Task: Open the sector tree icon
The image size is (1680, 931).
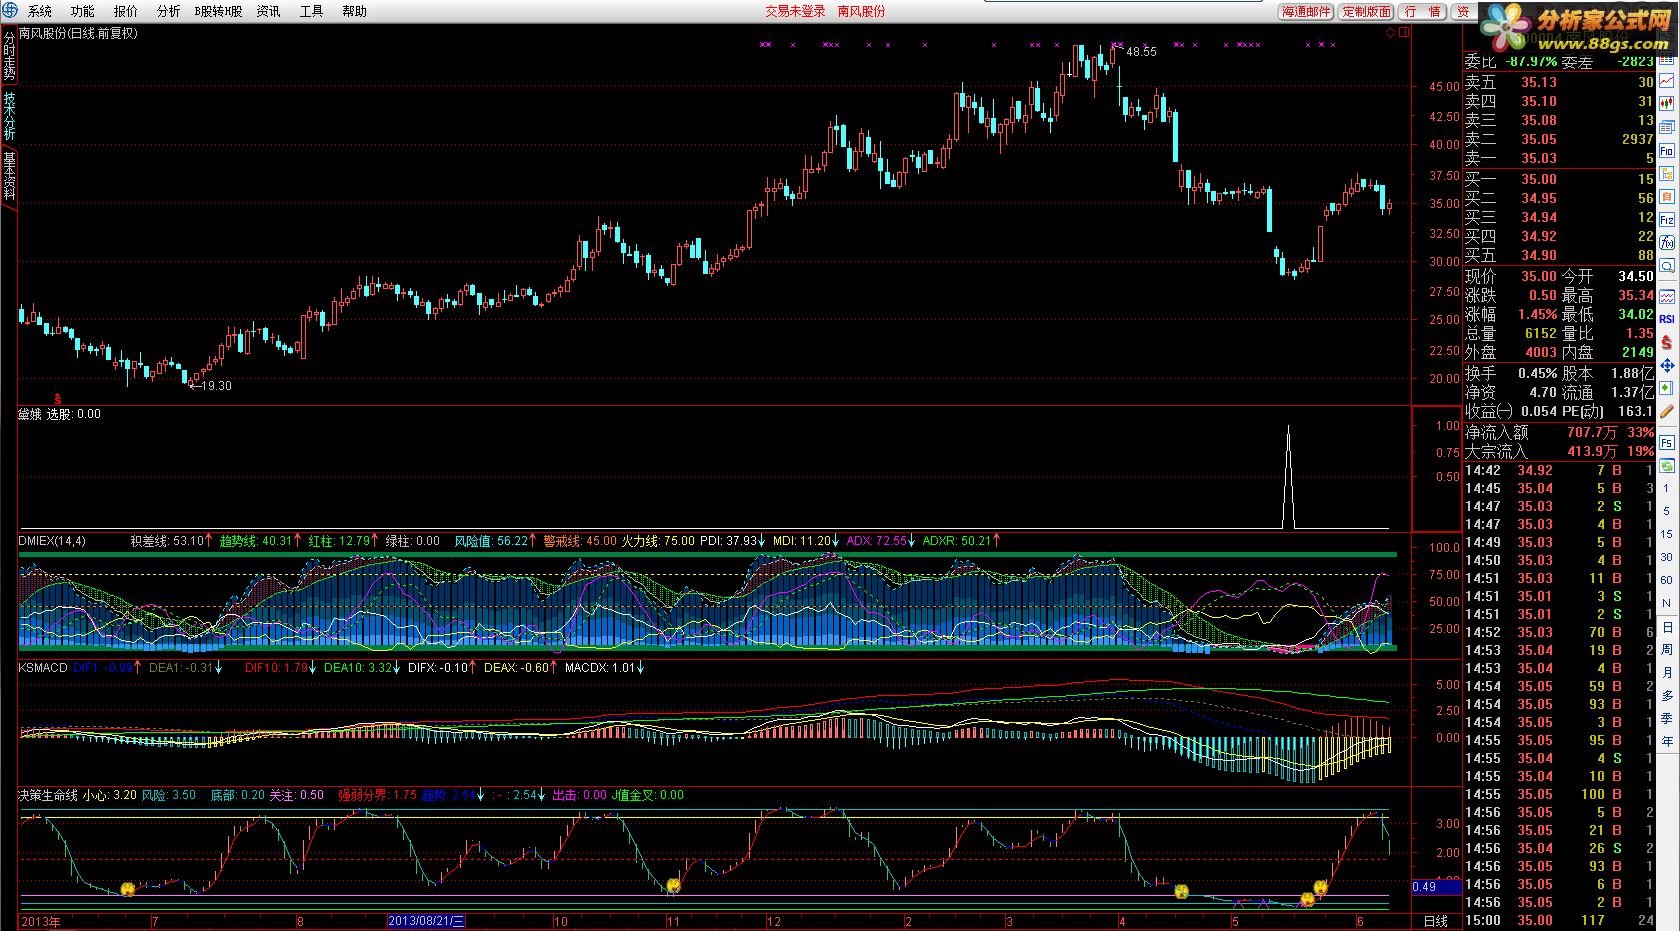Action: click(1667, 173)
